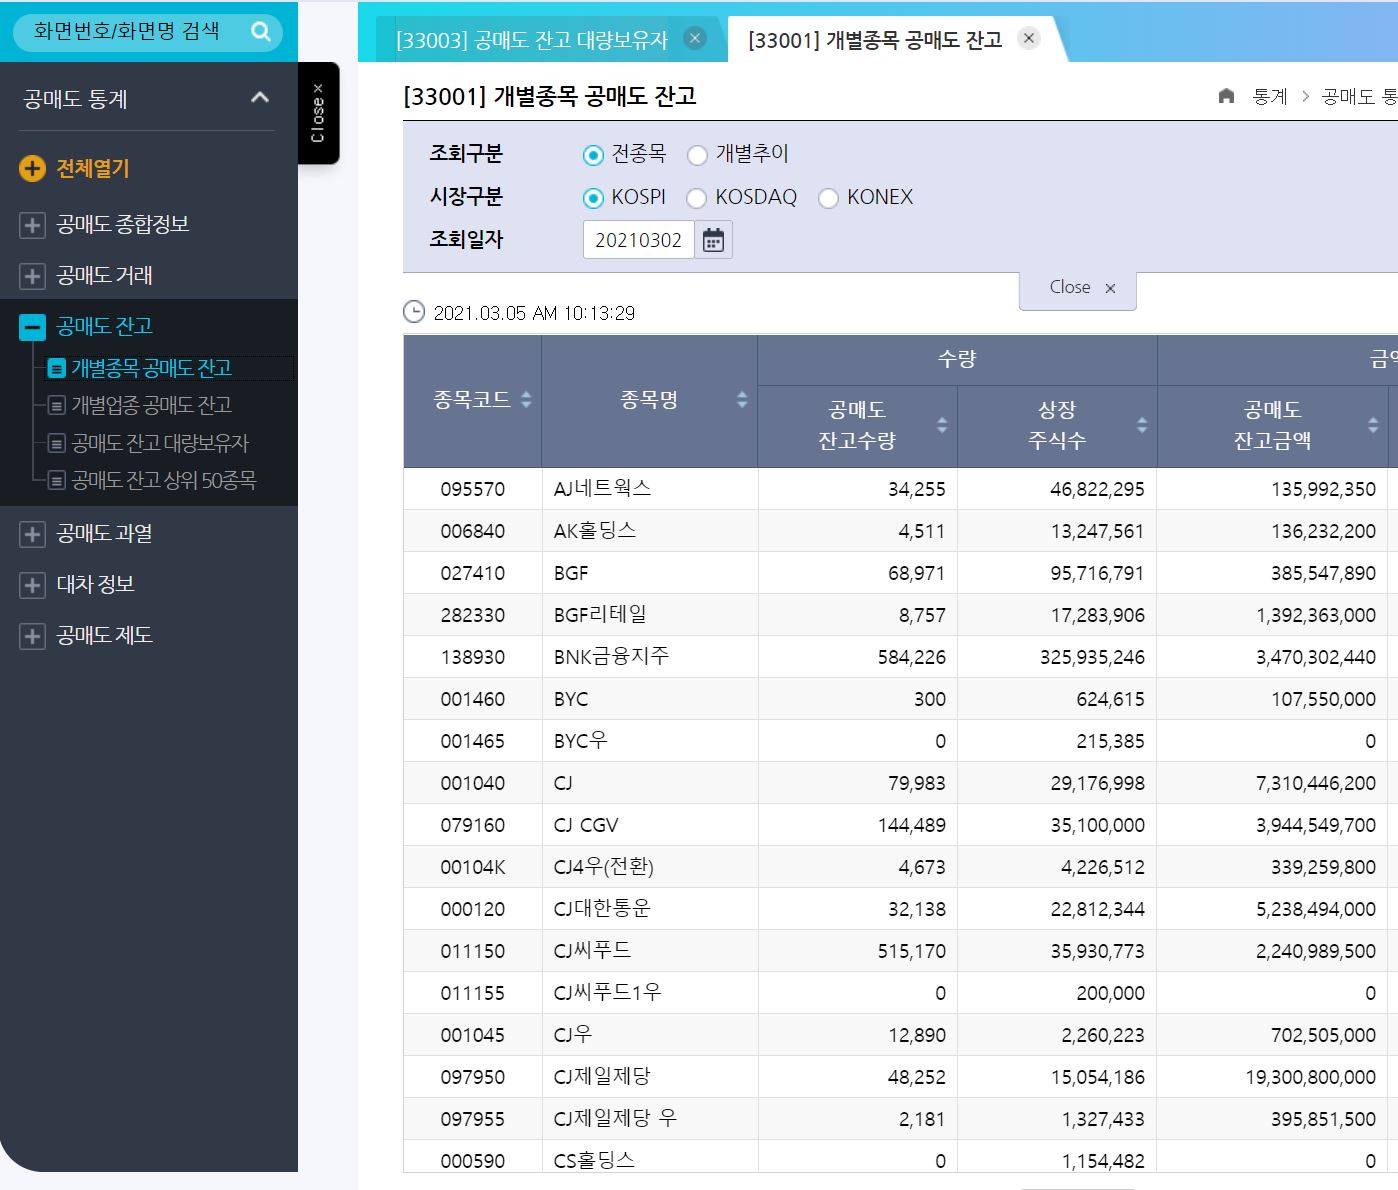Select the 개별추이 radio option

tap(698, 155)
